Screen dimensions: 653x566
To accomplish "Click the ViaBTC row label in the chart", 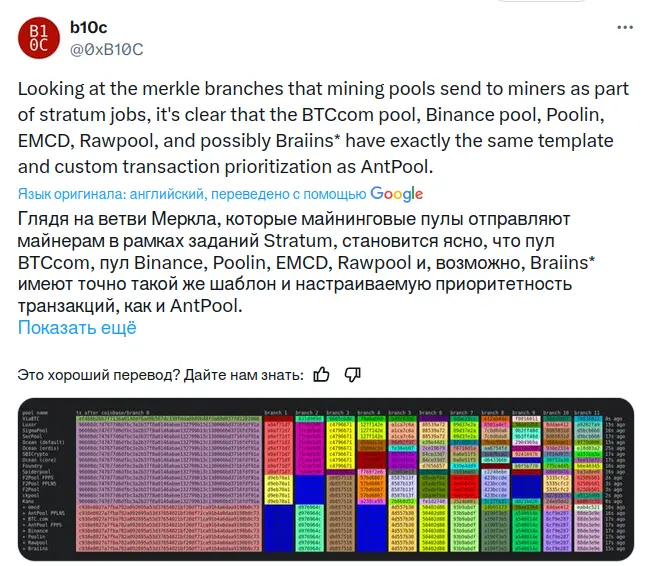I will [x=31, y=419].
